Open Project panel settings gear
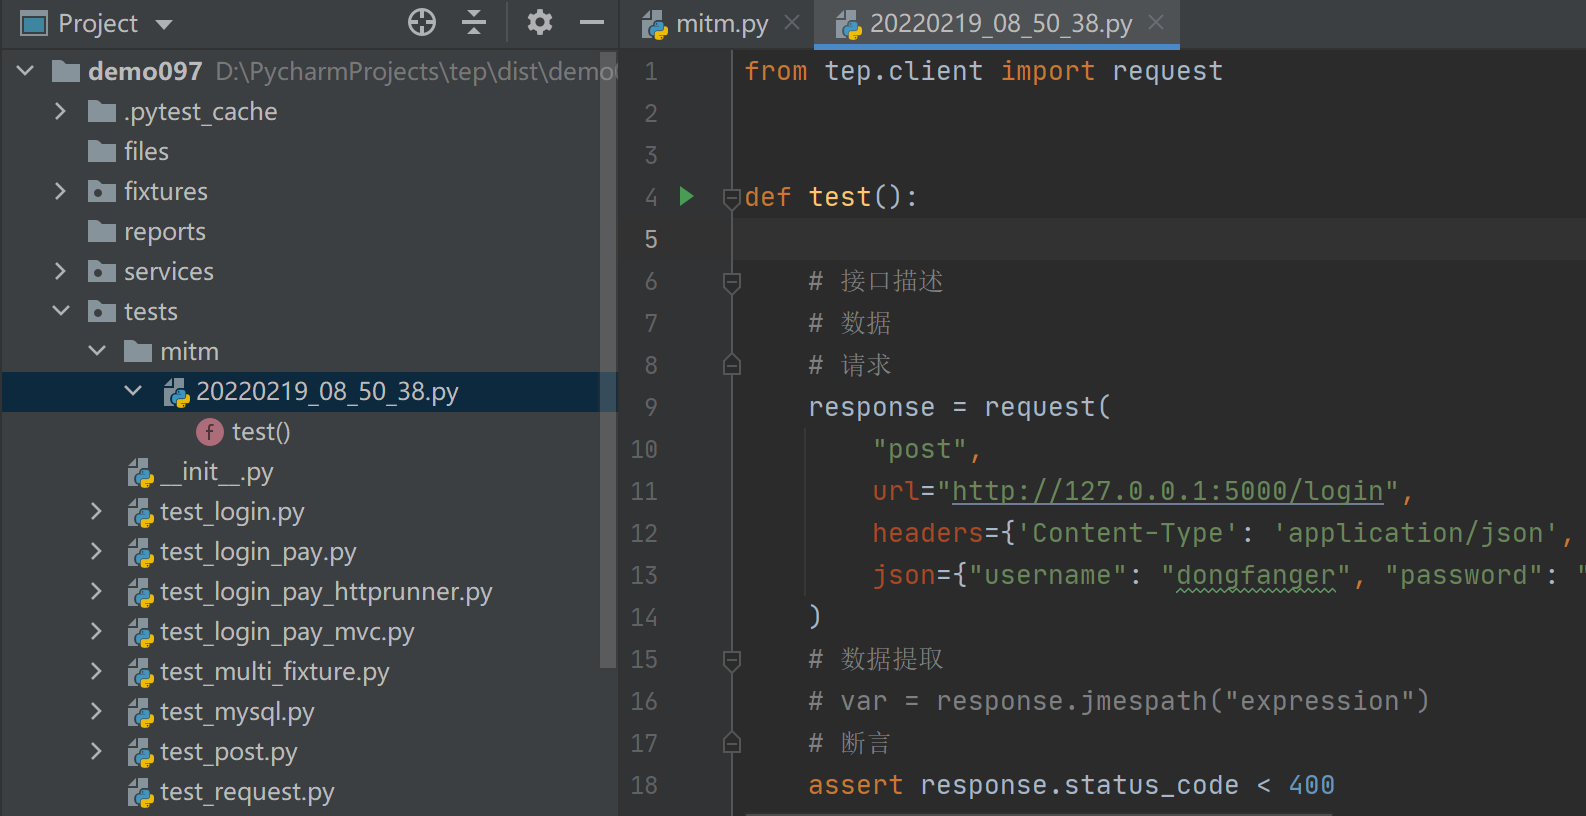Viewport: 1586px width, 816px height. (x=540, y=22)
